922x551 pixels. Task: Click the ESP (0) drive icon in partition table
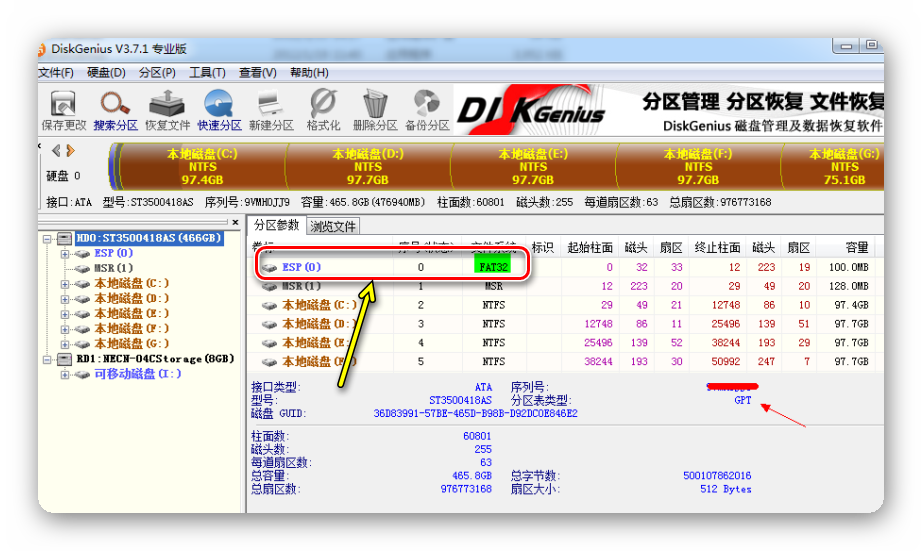tap(269, 268)
